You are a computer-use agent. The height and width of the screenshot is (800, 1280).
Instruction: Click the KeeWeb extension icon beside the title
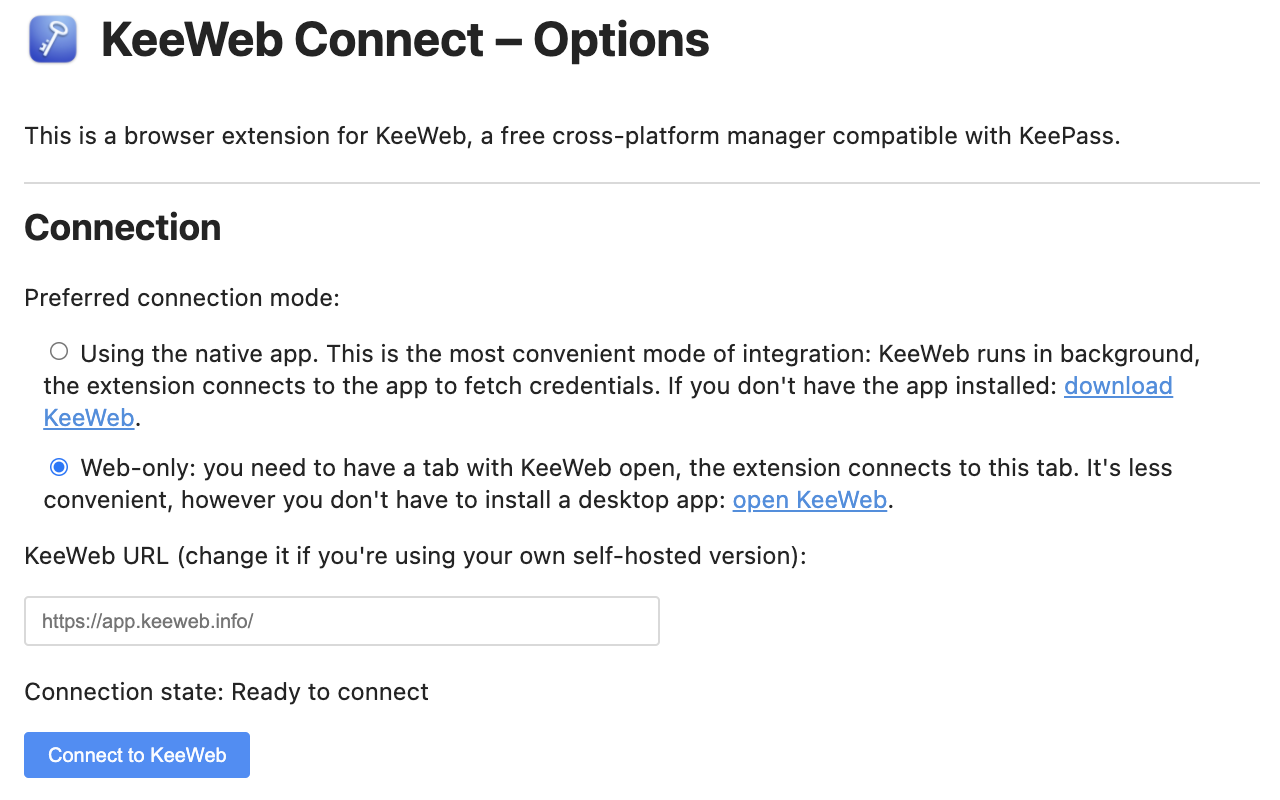click(x=52, y=40)
